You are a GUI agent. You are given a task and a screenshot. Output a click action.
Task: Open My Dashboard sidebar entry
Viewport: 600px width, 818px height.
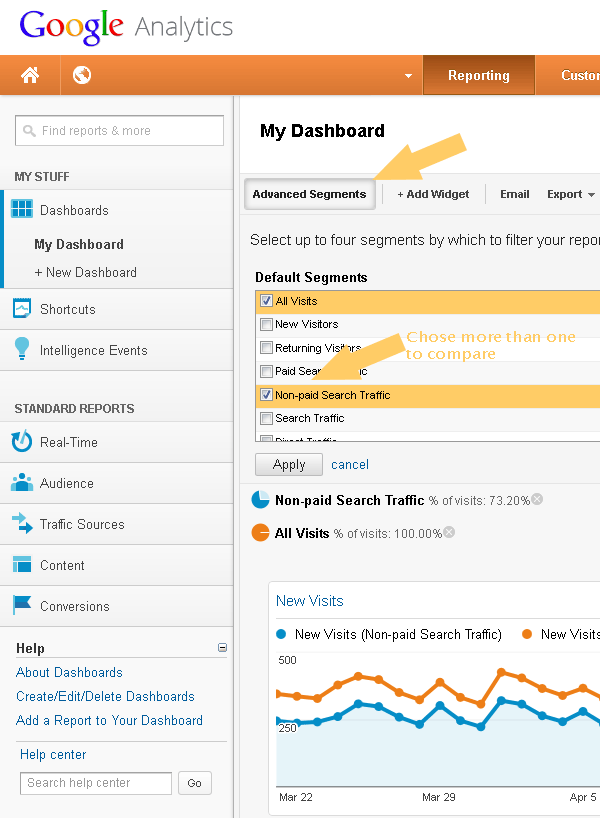coord(79,244)
